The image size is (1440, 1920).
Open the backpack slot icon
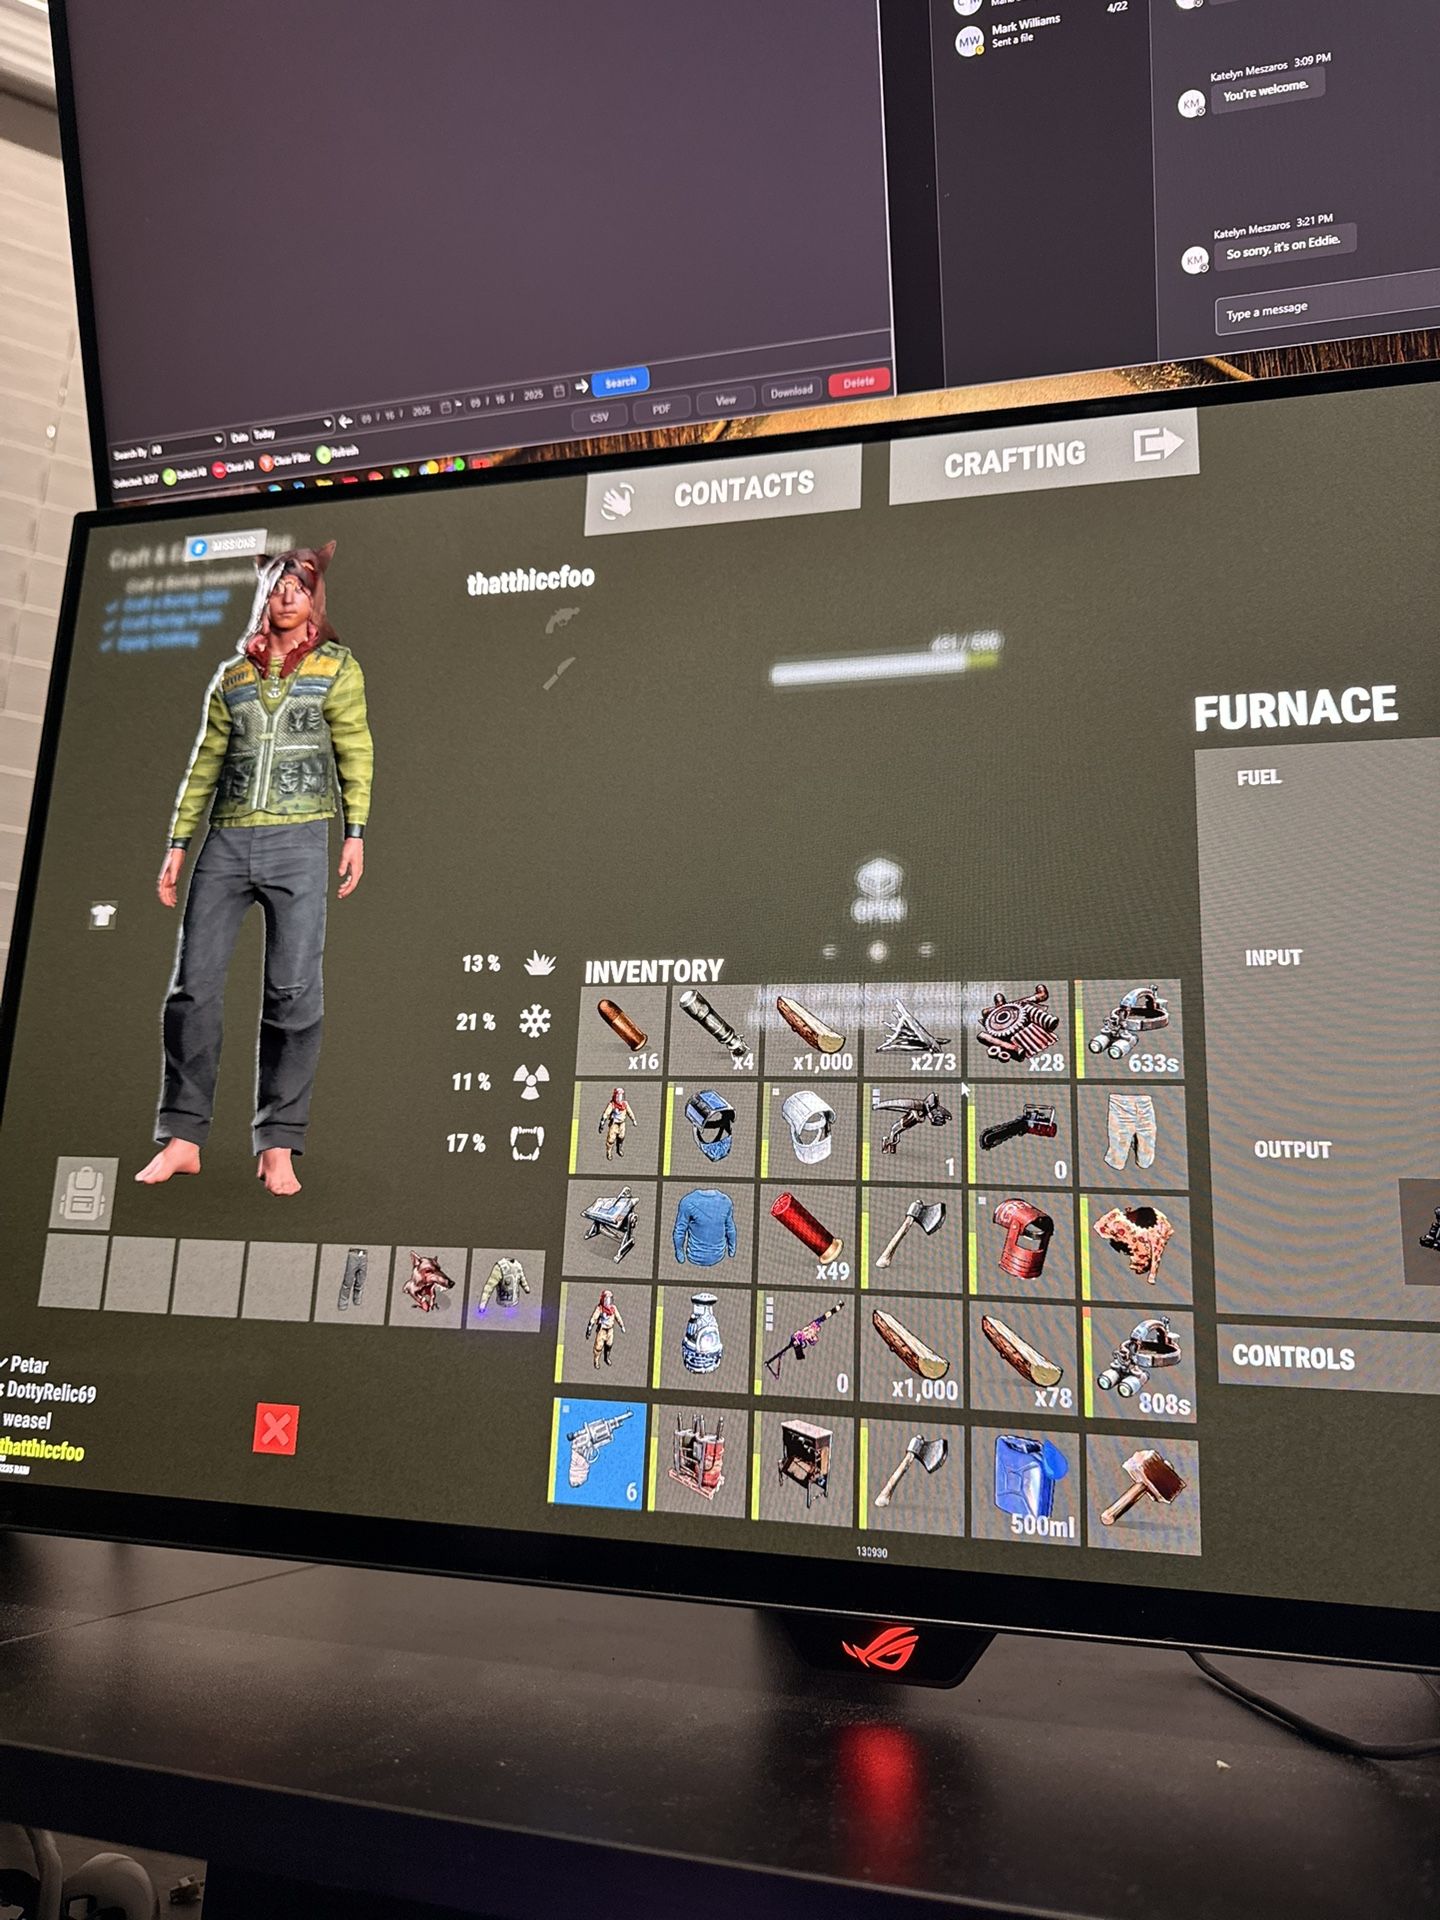coord(84,1194)
